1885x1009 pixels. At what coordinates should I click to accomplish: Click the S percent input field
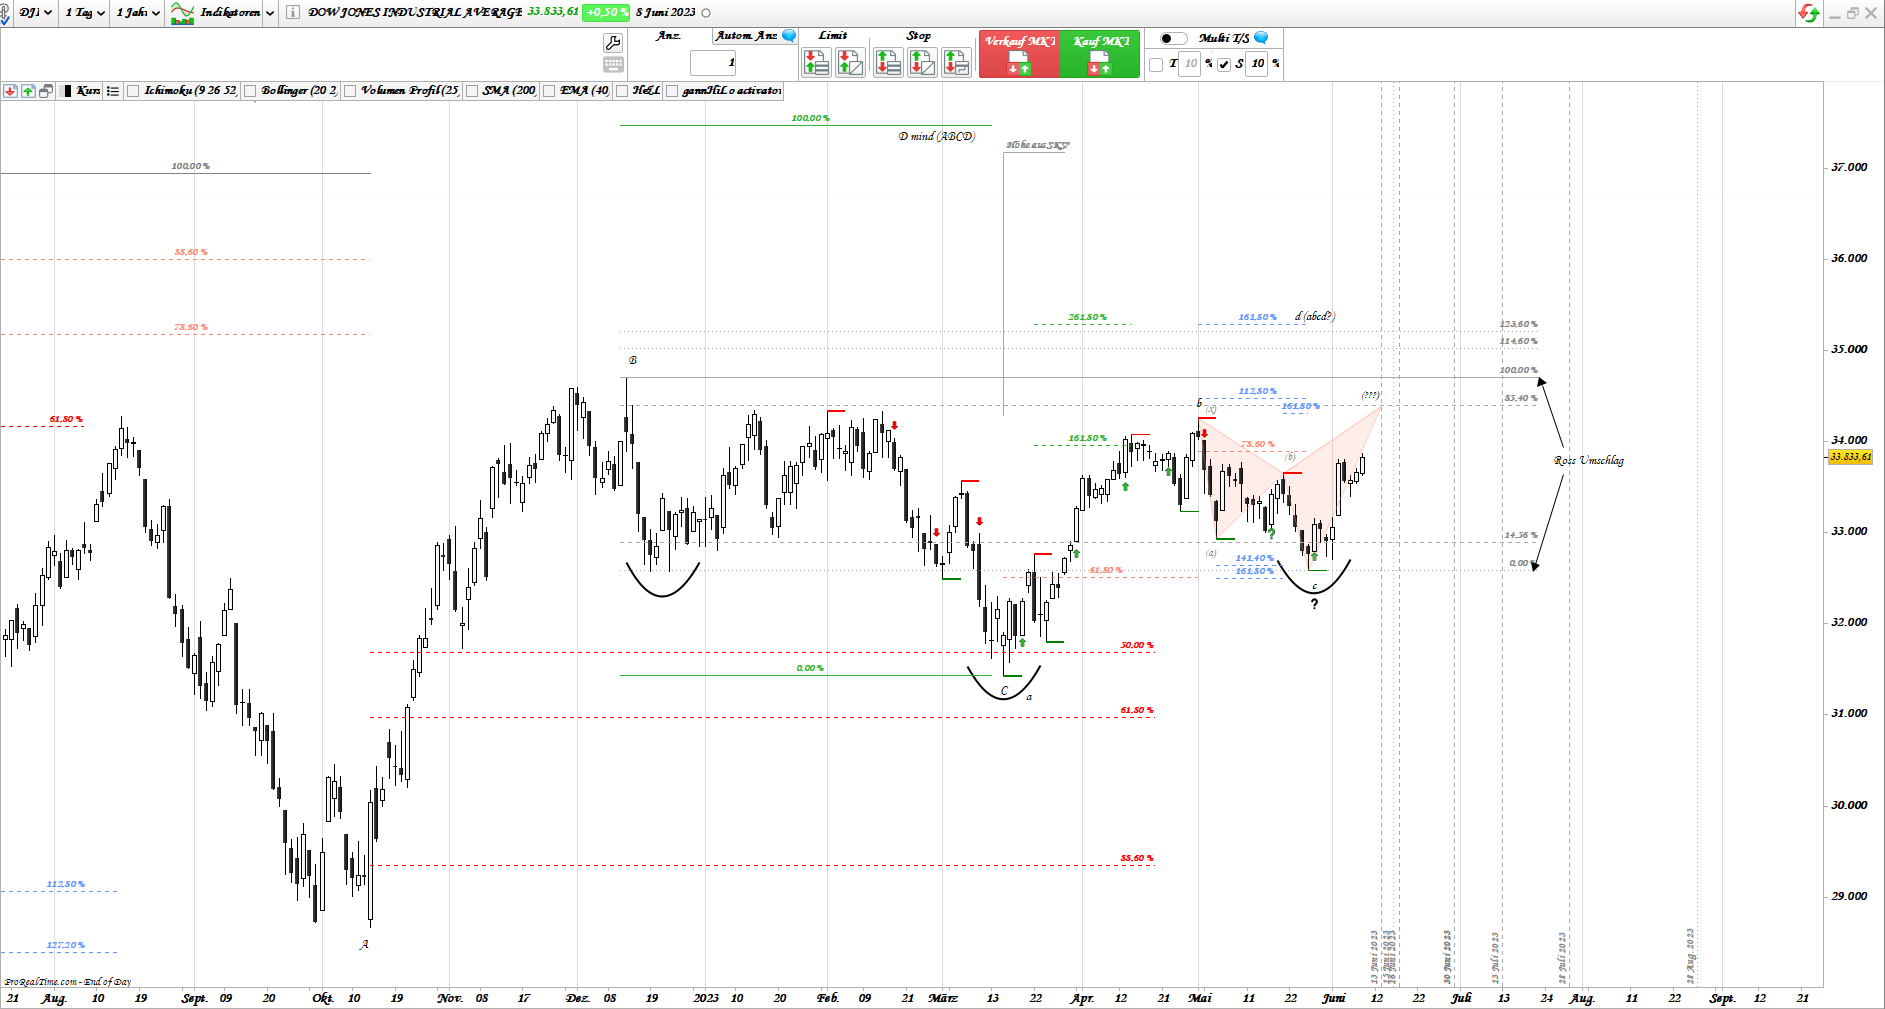[1258, 64]
